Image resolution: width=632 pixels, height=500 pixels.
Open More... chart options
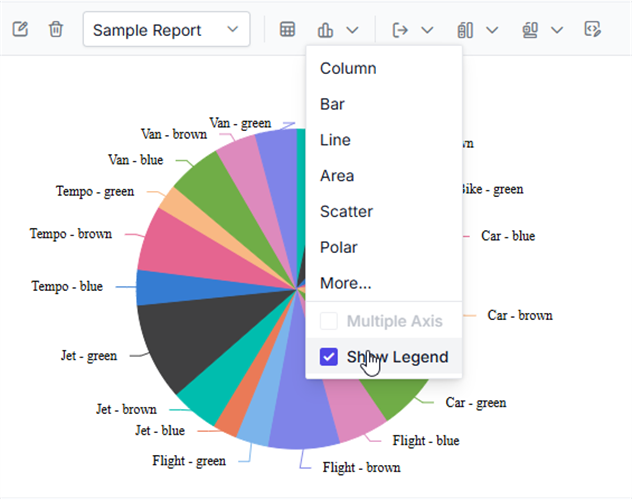[x=384, y=283]
